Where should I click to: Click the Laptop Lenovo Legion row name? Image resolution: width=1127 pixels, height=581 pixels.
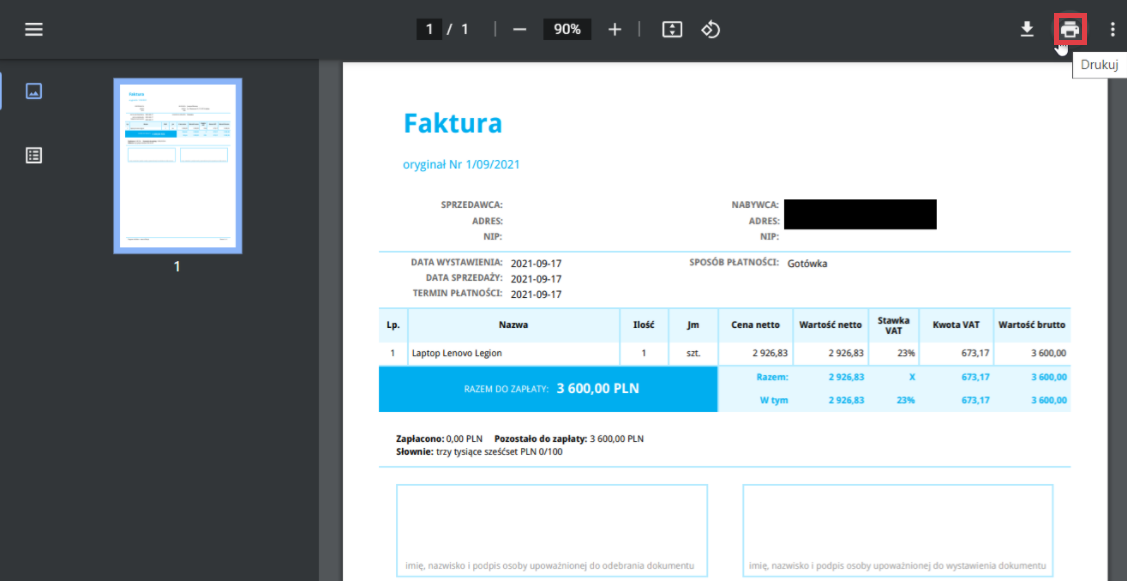click(457, 353)
